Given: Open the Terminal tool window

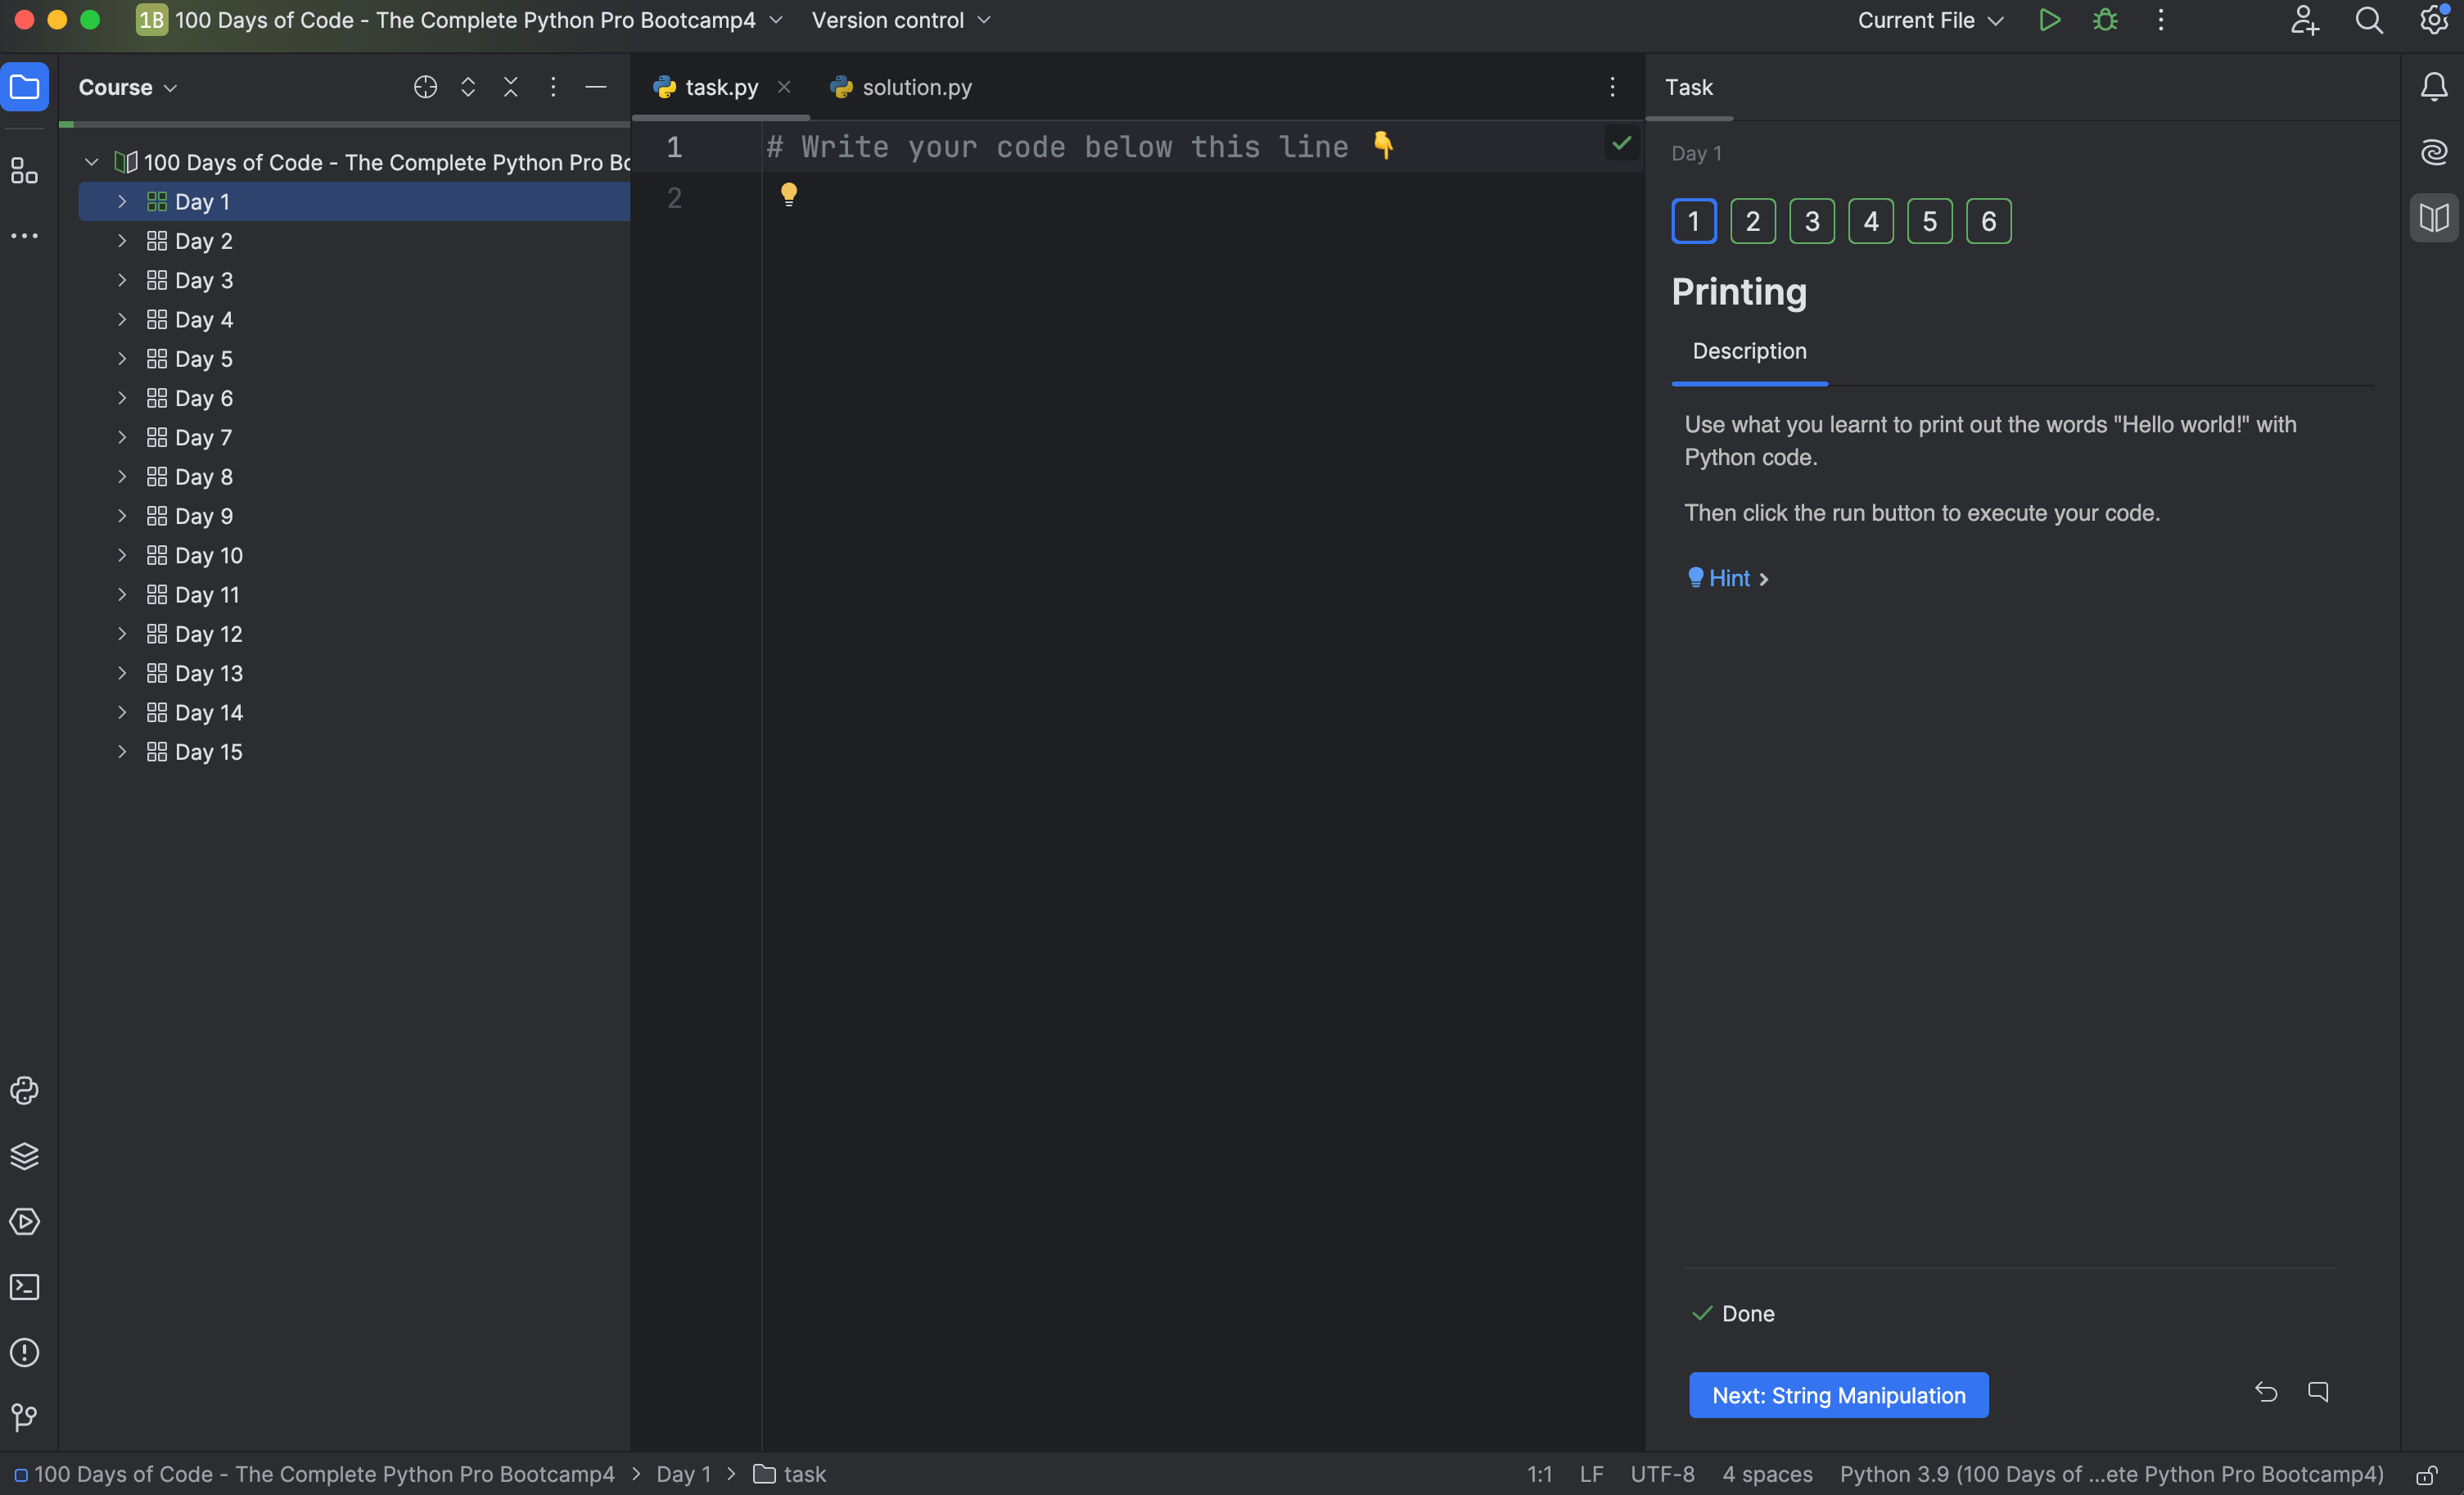Looking at the screenshot, I should point(24,1287).
